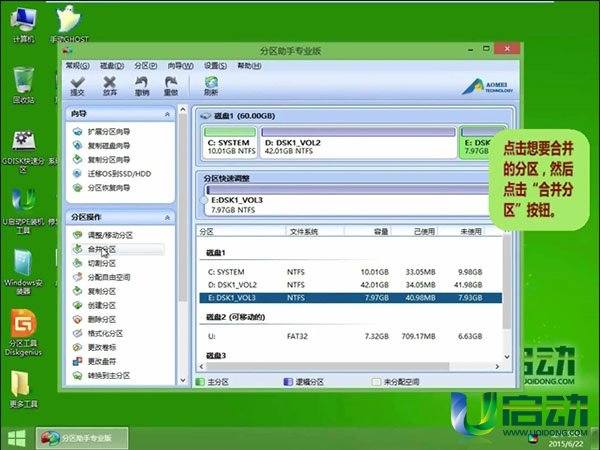Select the E: DSK1_VOL3 row in list
This screenshot has width=600, height=450.
(351, 298)
